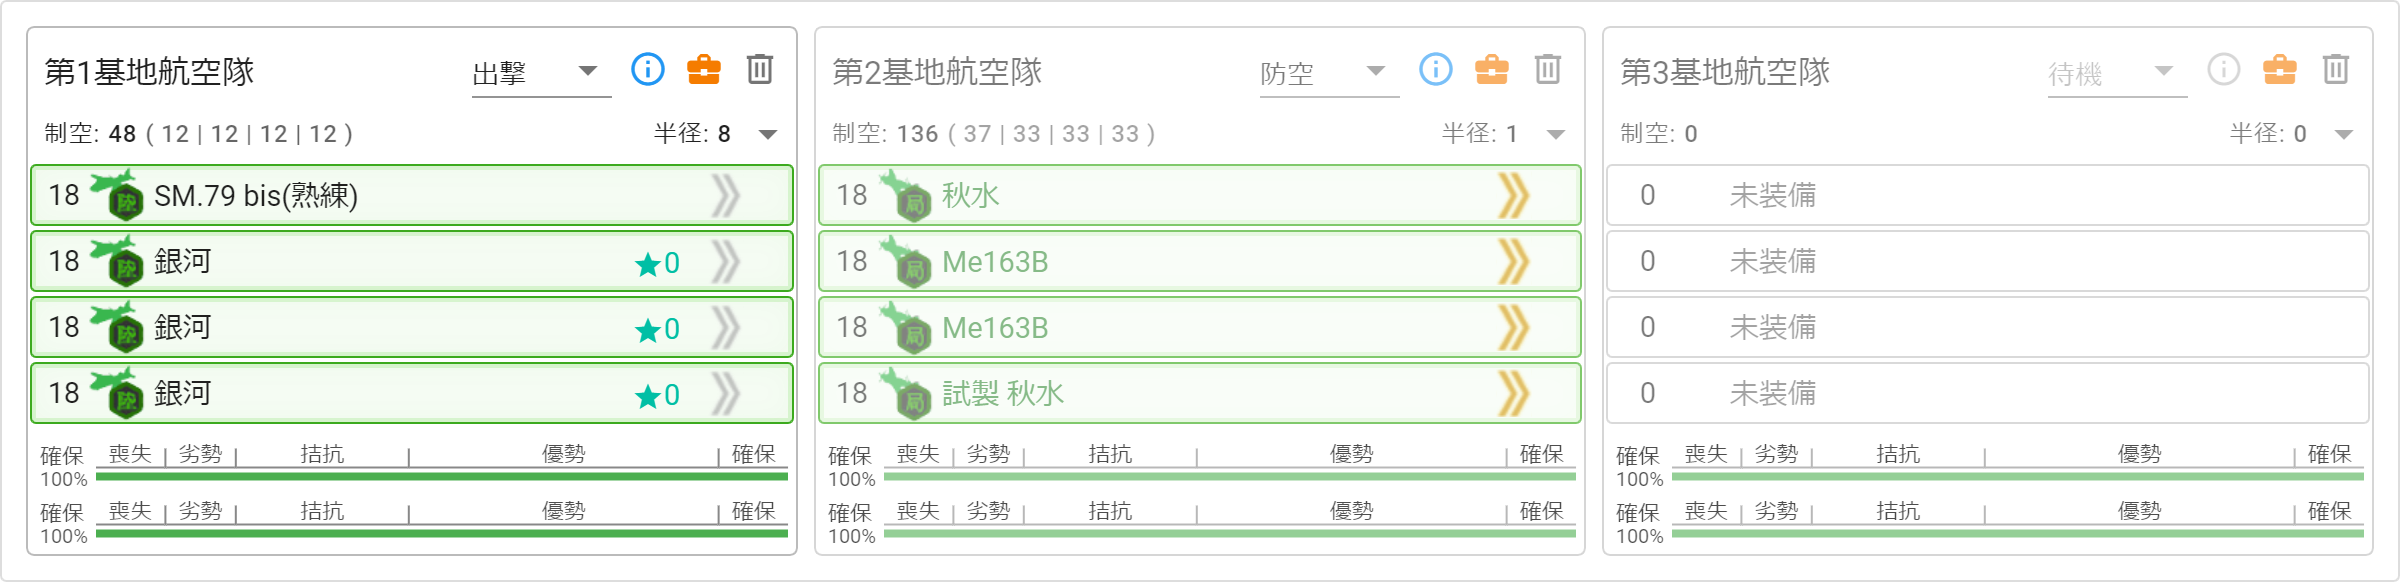The width and height of the screenshot is (2400, 582).
Task: Open the 出撃 mode dropdown
Action: coord(541,73)
